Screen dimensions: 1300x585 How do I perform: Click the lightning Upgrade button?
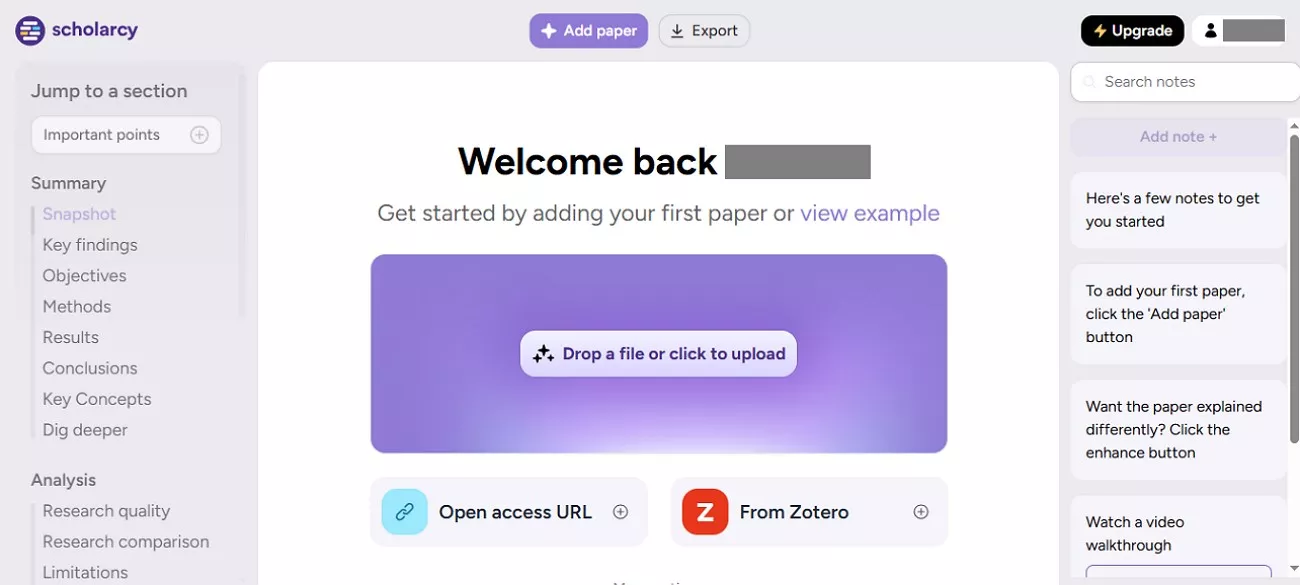pyautogui.click(x=1132, y=31)
